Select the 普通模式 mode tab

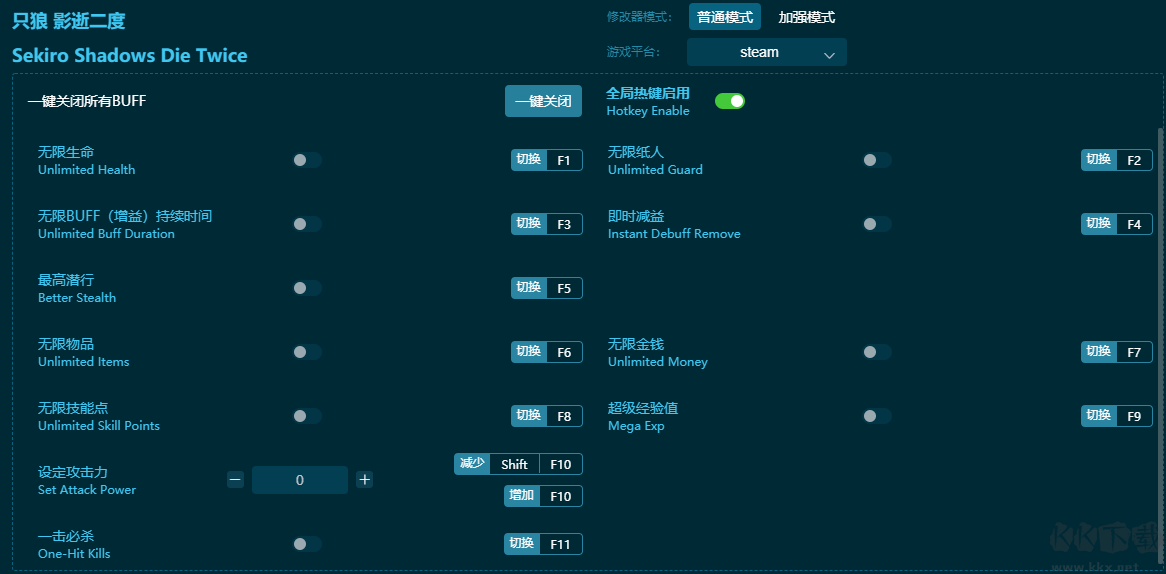725,16
